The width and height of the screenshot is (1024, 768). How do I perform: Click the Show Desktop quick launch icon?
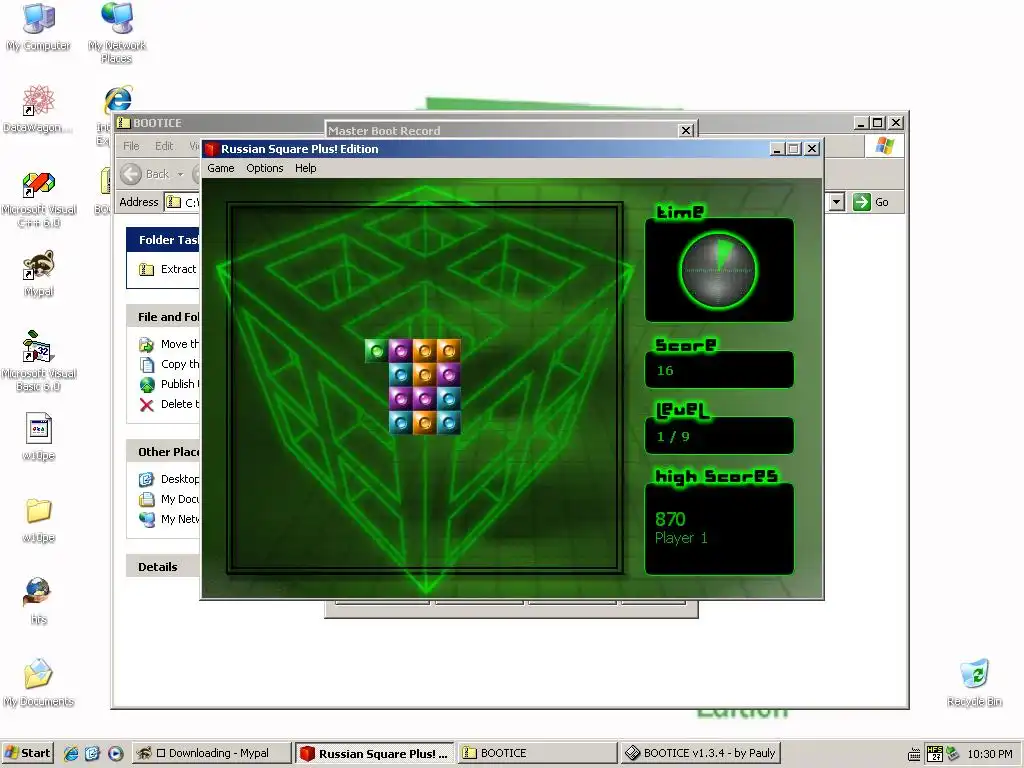pos(93,753)
